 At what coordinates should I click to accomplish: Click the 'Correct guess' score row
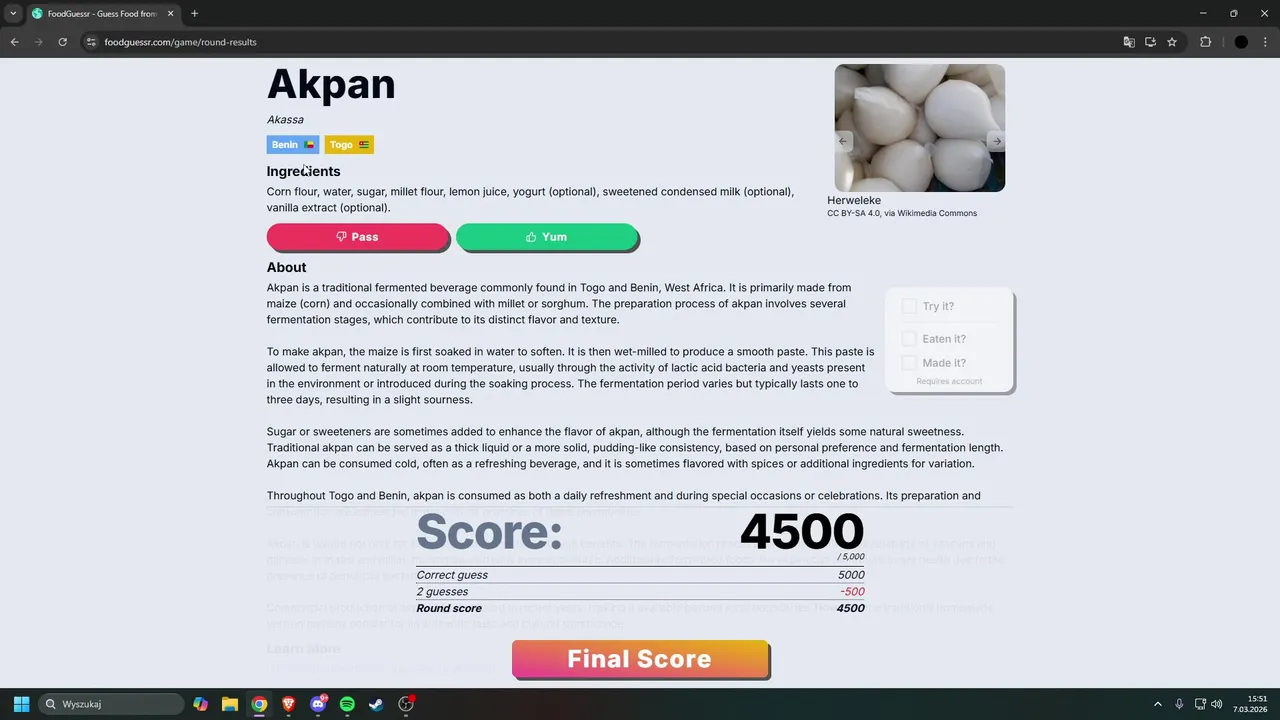[x=640, y=575]
